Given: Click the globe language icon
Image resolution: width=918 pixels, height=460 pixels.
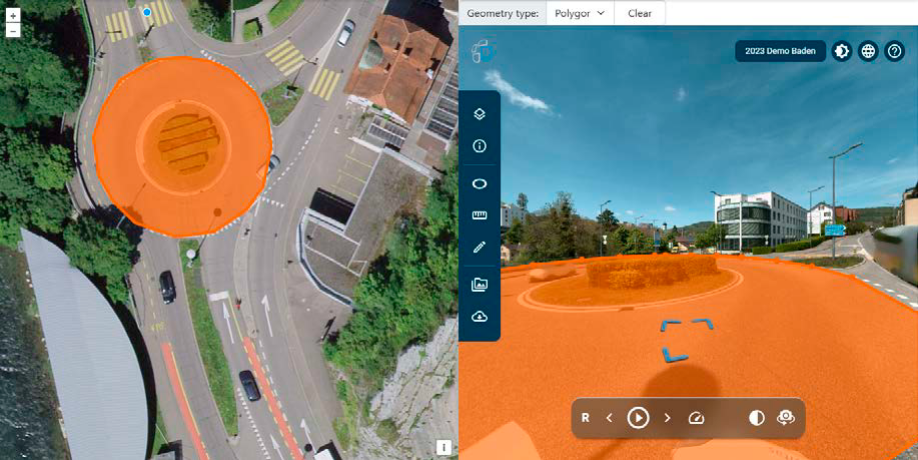Looking at the screenshot, I should 869,51.
